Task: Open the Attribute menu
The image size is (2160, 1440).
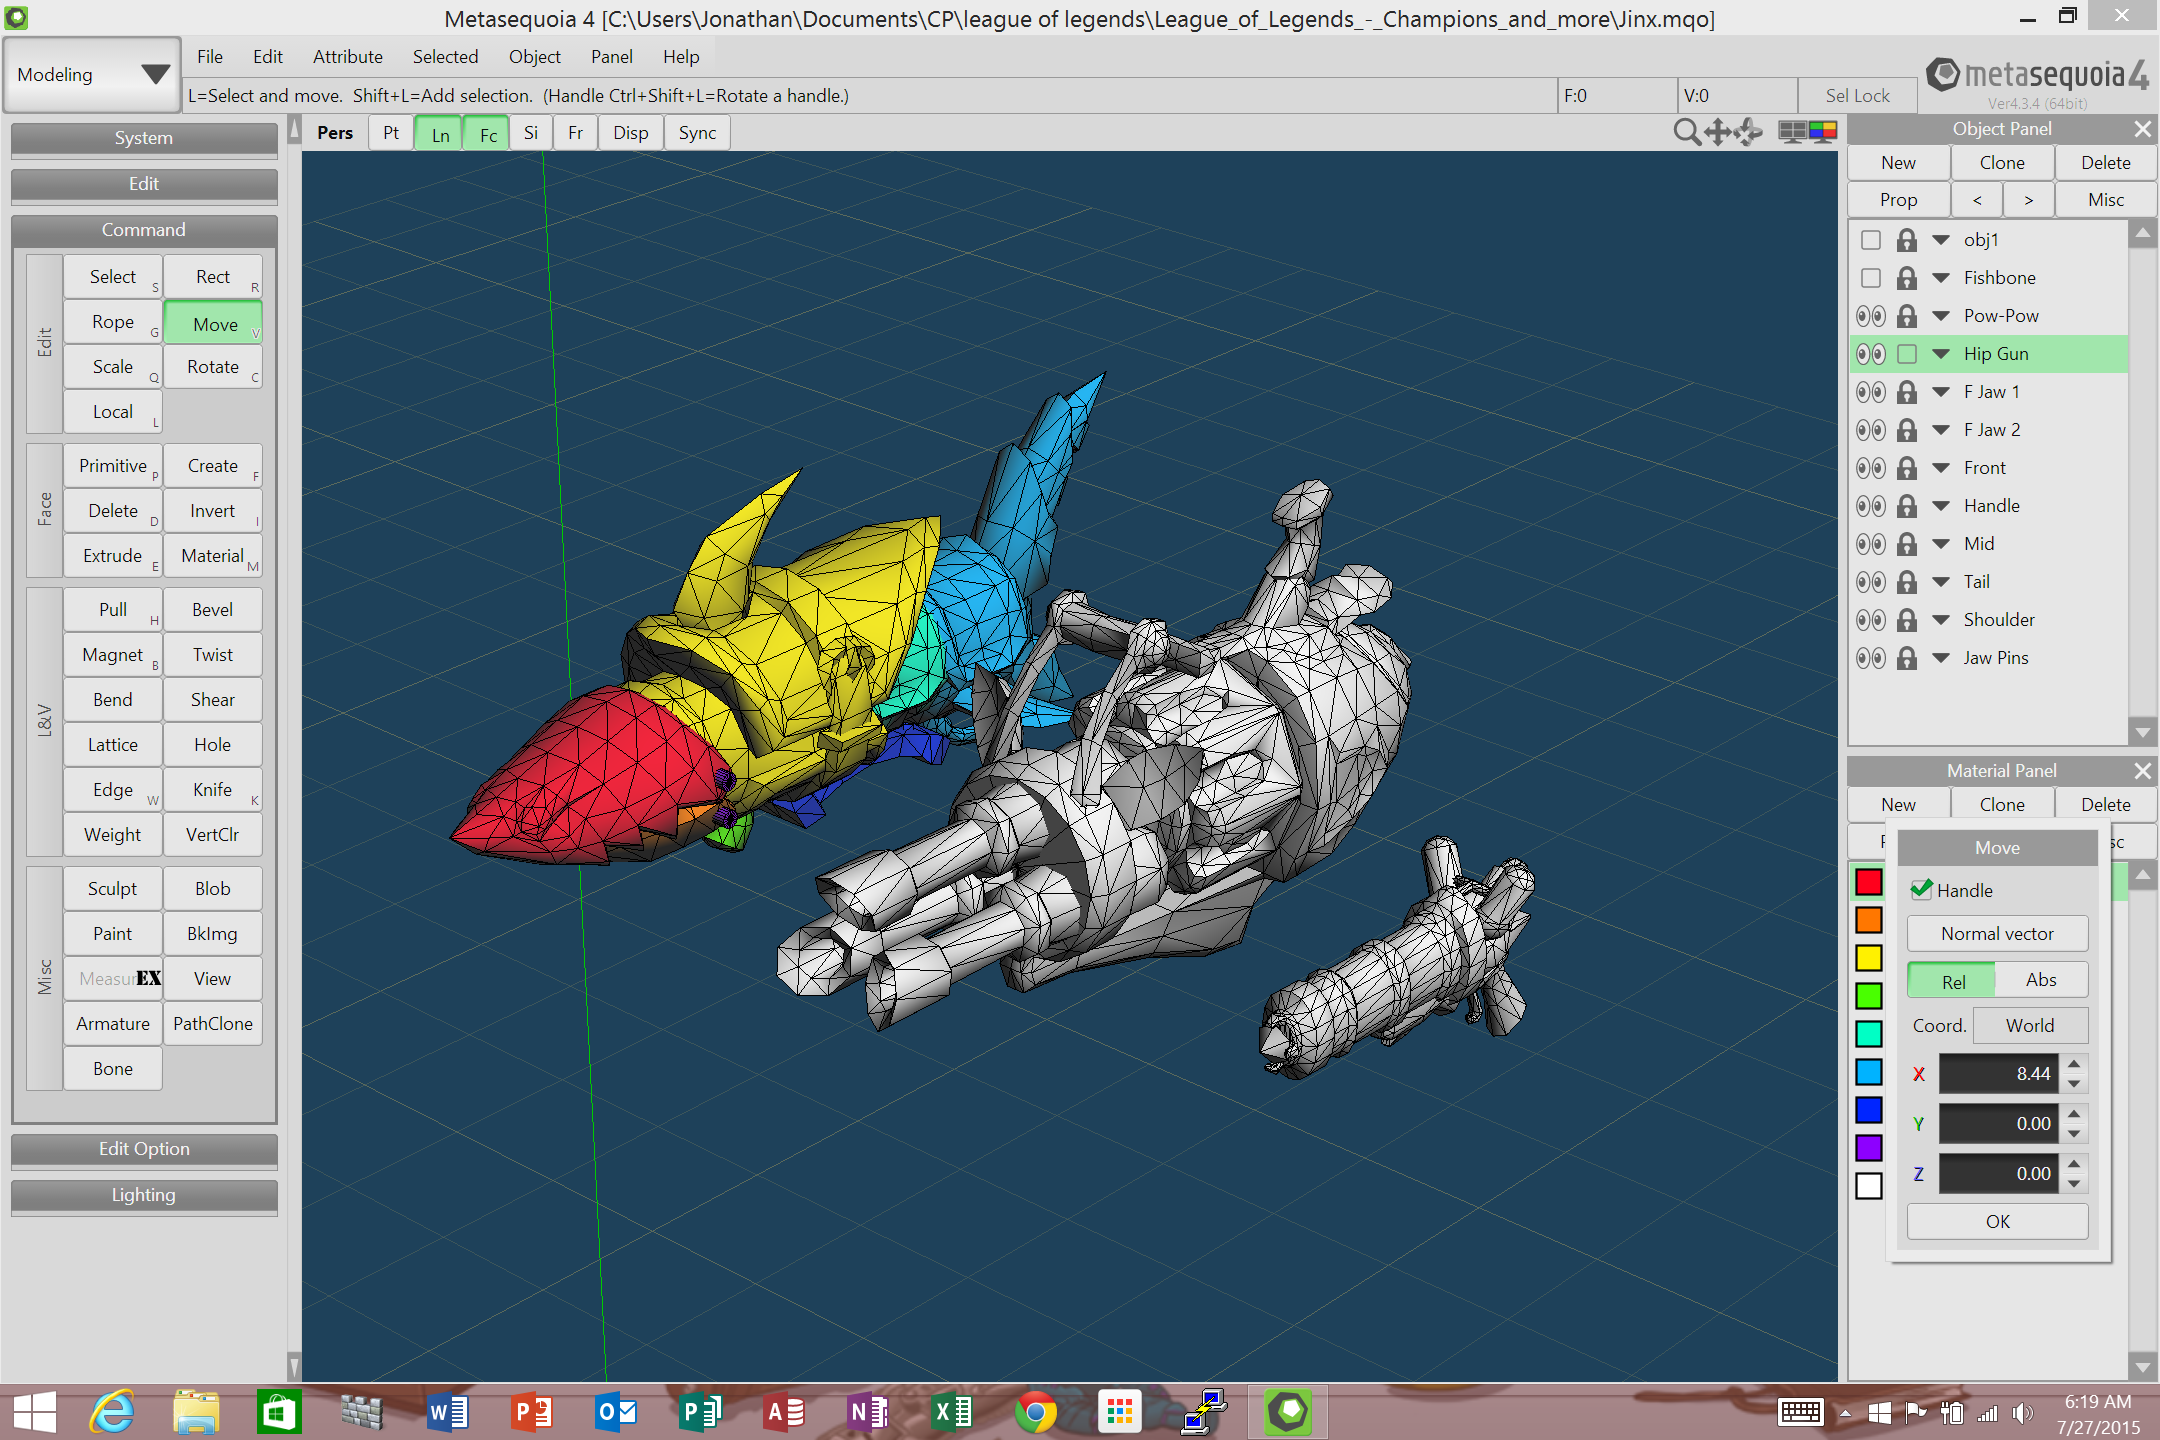Action: point(348,57)
